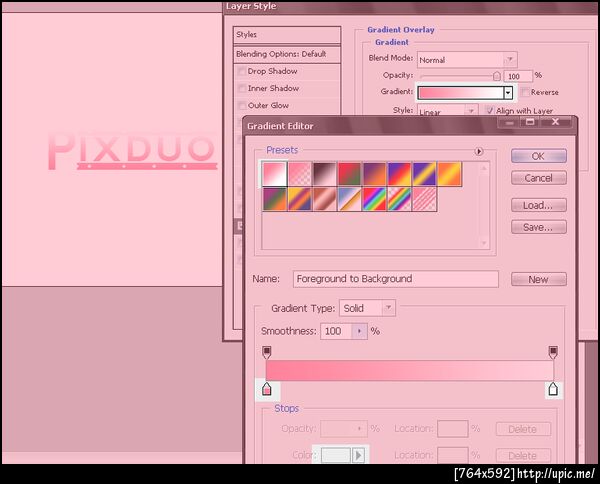Screen dimensions: 600x484
Task: Select the Blue, Red, Yellow gradient preset
Action: [x=399, y=174]
